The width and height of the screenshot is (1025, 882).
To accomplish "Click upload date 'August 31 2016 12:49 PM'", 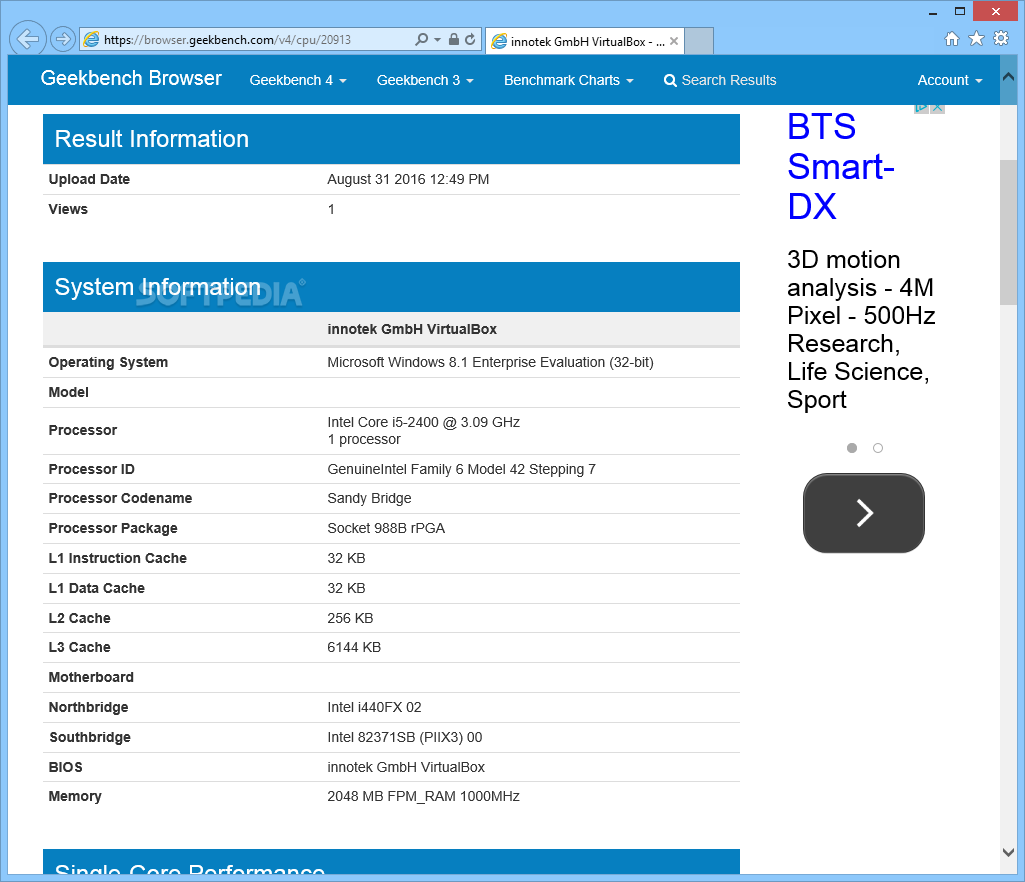I will pos(408,179).
